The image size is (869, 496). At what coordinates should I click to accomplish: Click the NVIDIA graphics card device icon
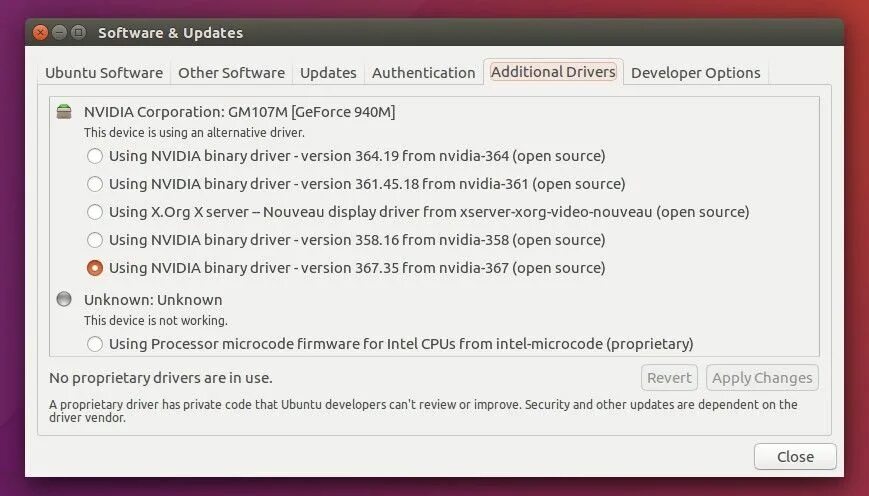click(x=64, y=111)
